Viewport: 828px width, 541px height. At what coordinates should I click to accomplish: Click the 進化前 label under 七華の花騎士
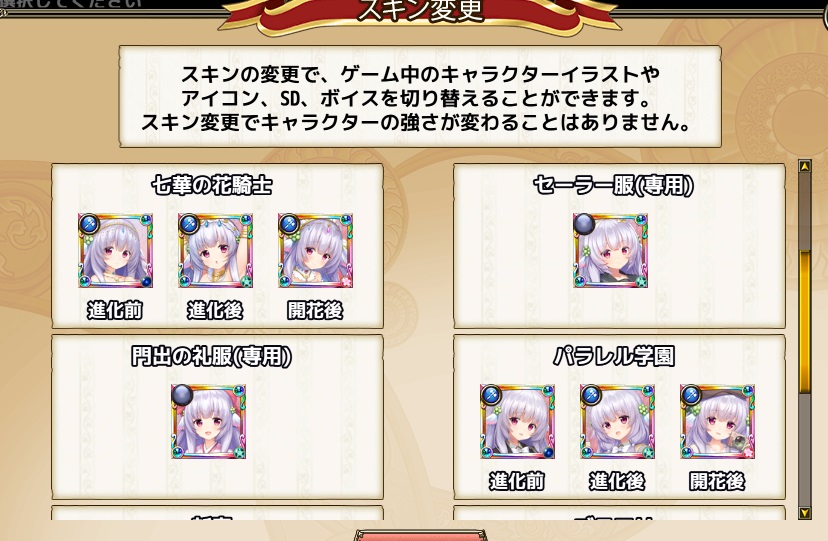click(x=115, y=310)
